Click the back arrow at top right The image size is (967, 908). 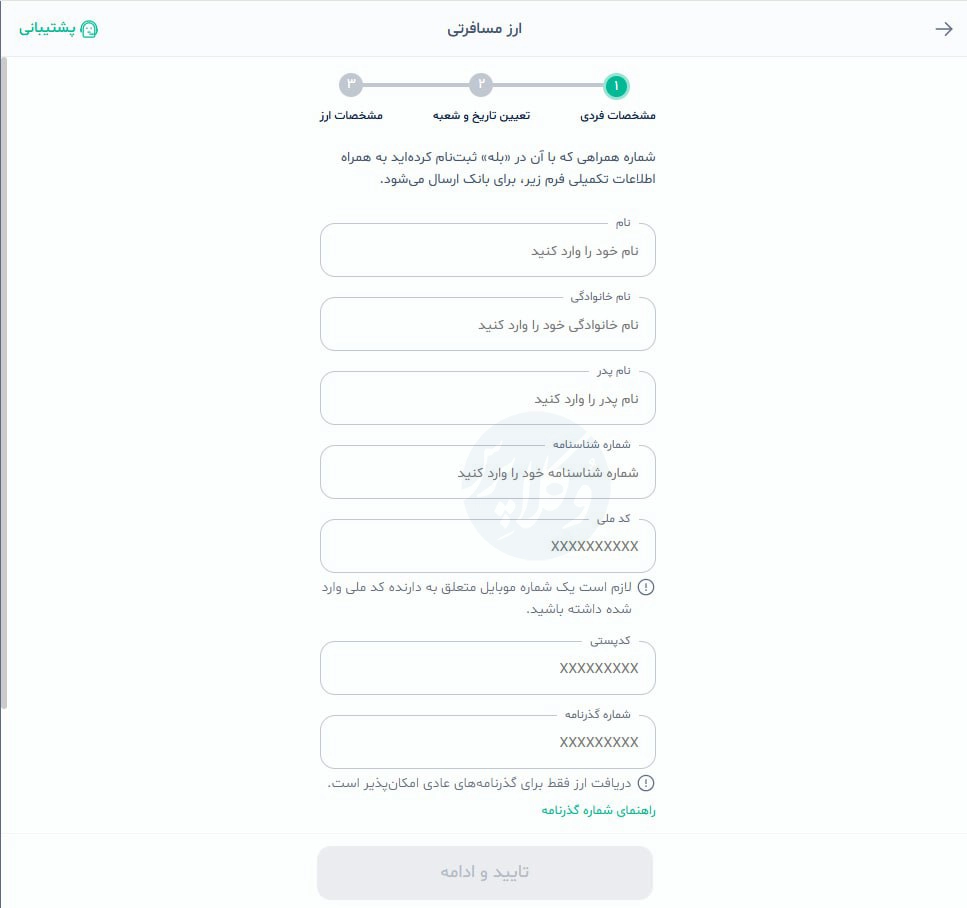tap(943, 28)
